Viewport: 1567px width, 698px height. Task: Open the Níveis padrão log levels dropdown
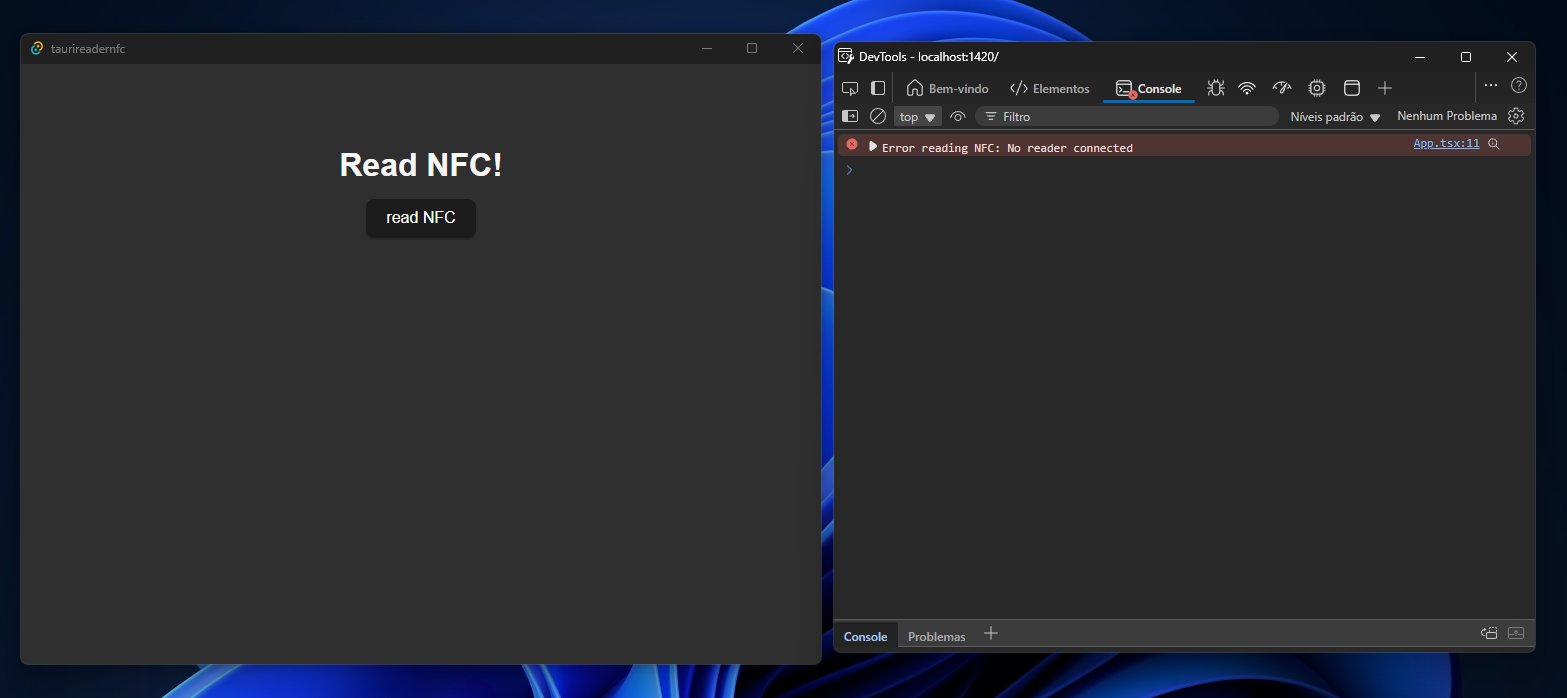click(x=1335, y=117)
